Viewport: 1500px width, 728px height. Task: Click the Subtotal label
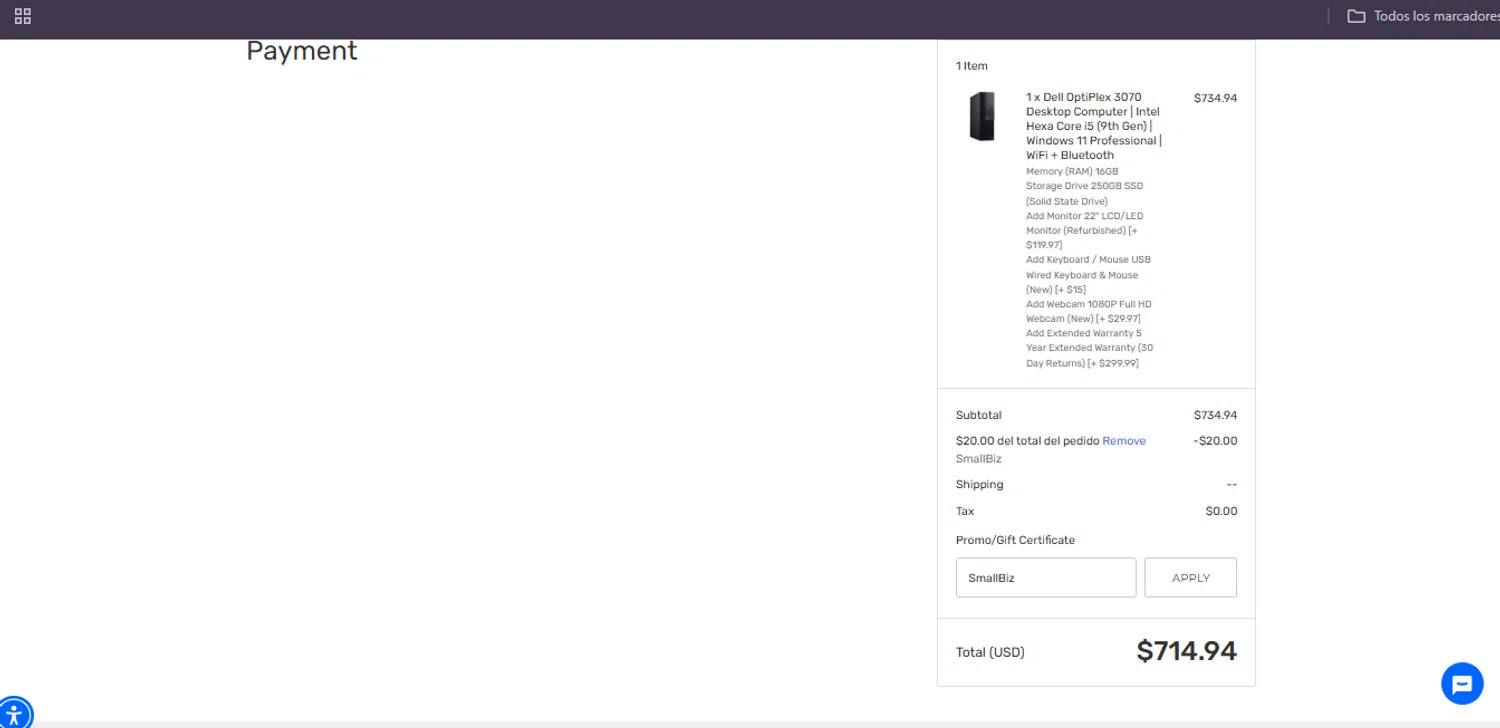coord(979,415)
